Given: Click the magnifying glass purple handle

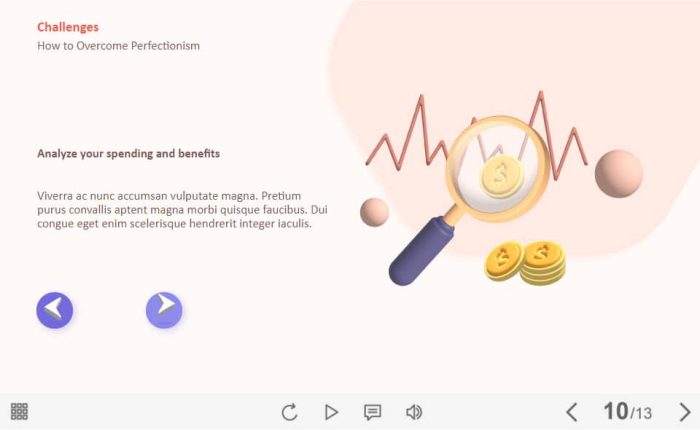Looking at the screenshot, I should tap(421, 251).
